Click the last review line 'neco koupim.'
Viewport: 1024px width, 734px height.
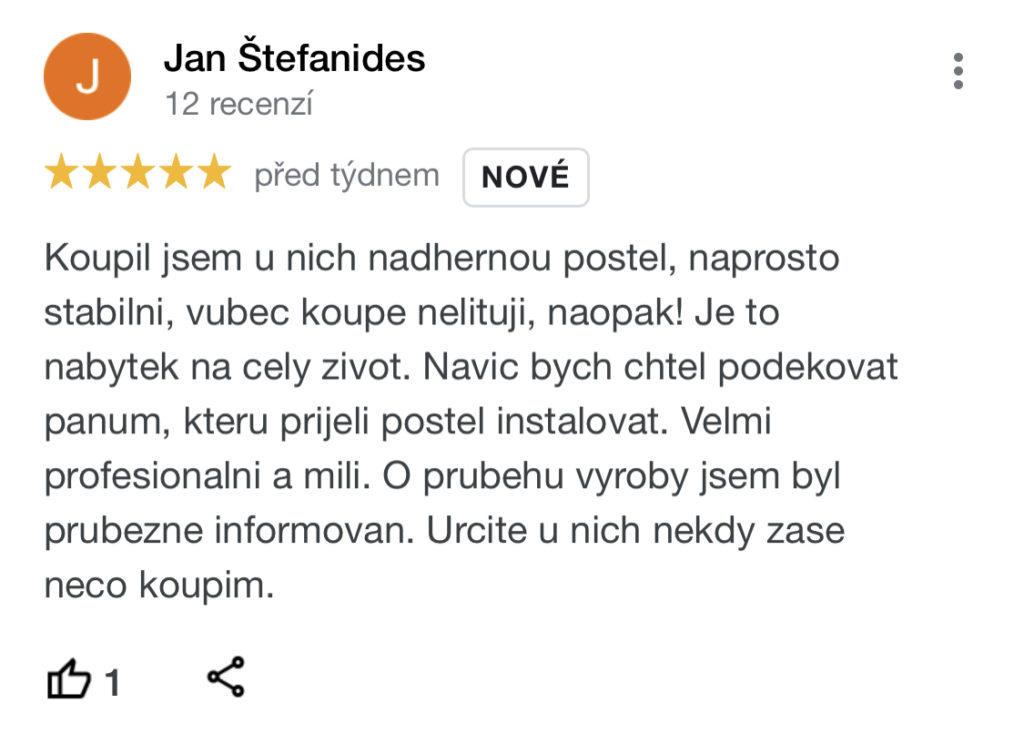coord(159,585)
